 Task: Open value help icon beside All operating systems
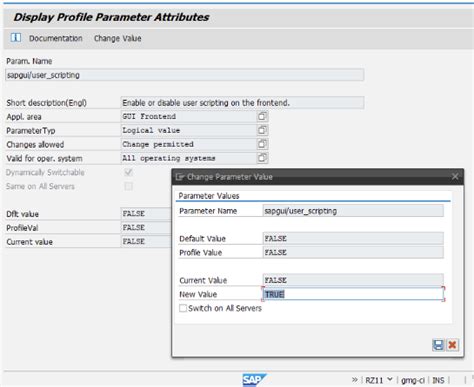[x=262, y=158]
